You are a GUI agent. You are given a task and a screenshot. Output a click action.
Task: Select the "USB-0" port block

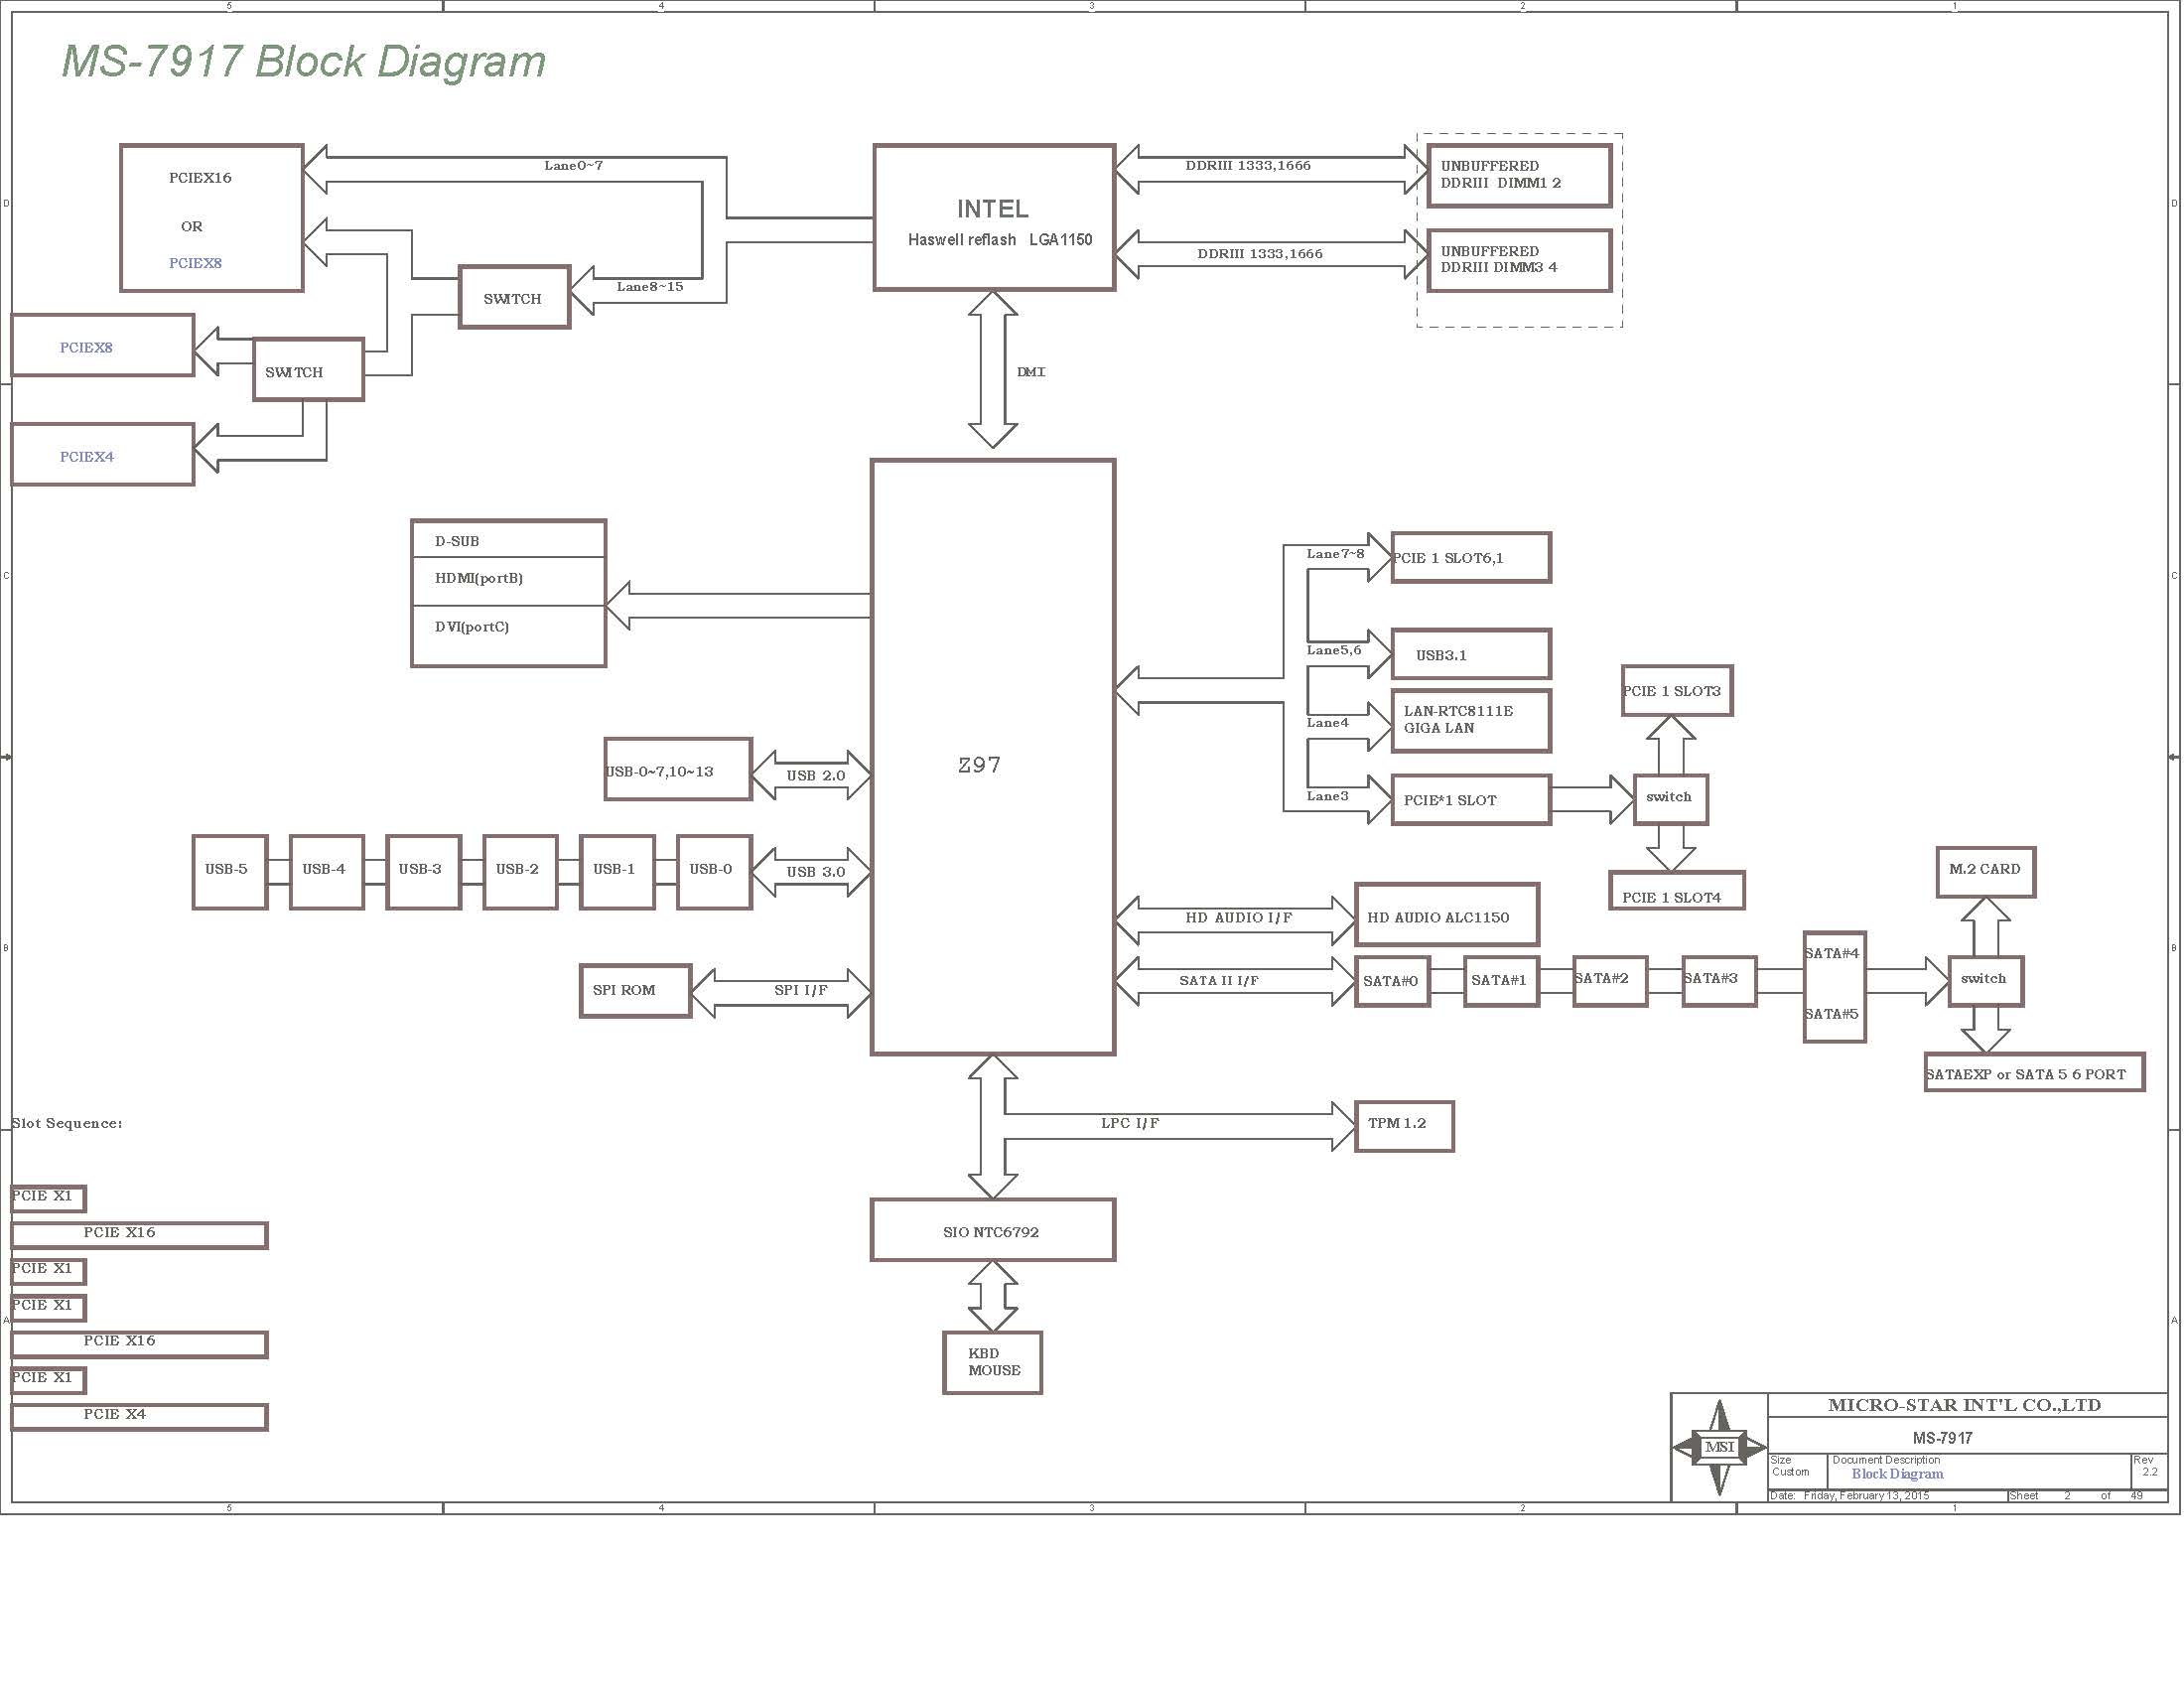pyautogui.click(x=714, y=872)
